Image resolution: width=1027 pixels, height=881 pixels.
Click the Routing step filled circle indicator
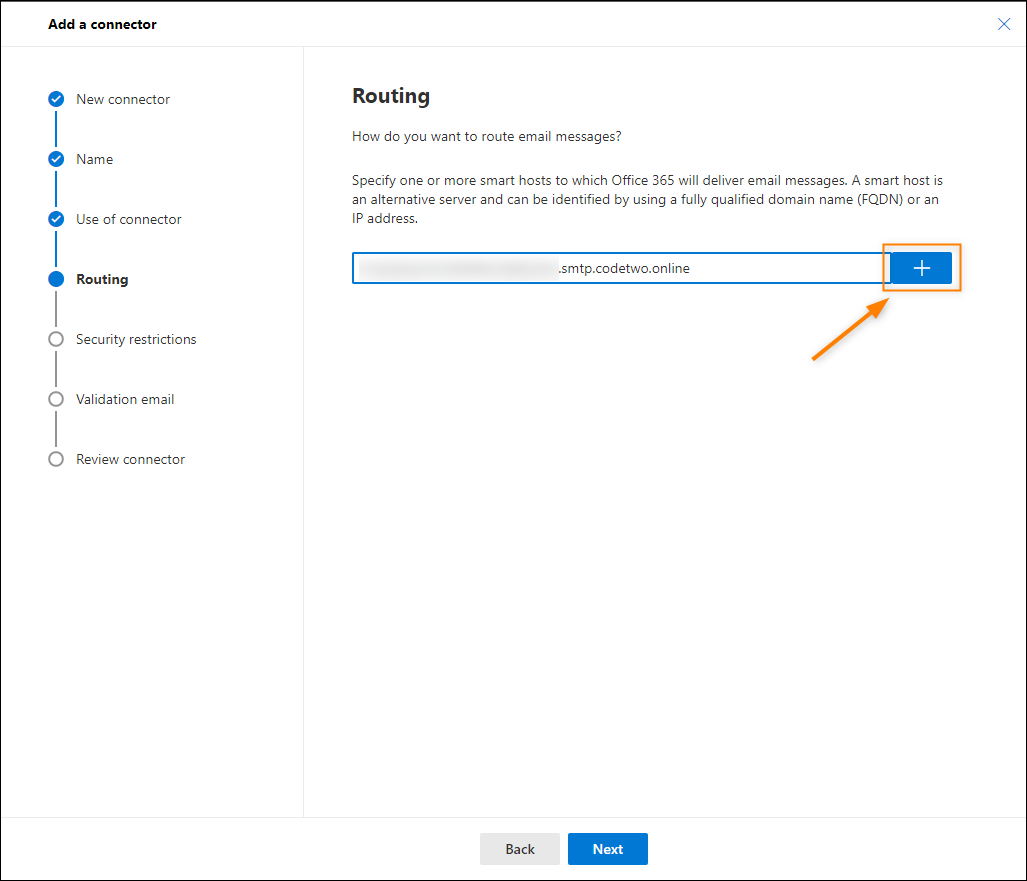coord(56,279)
